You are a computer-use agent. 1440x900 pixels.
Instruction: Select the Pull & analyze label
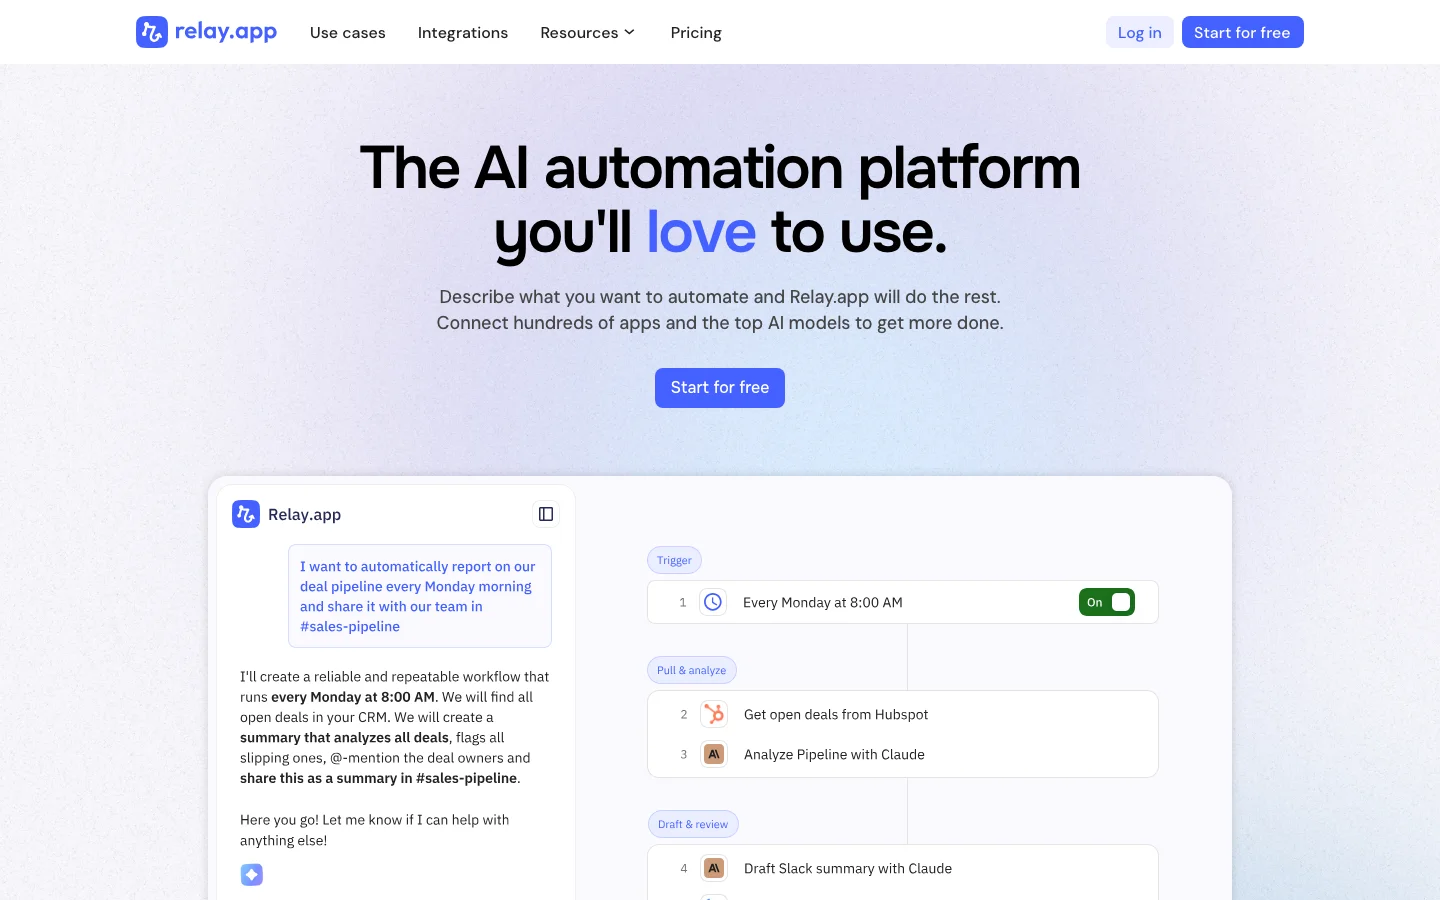point(692,670)
